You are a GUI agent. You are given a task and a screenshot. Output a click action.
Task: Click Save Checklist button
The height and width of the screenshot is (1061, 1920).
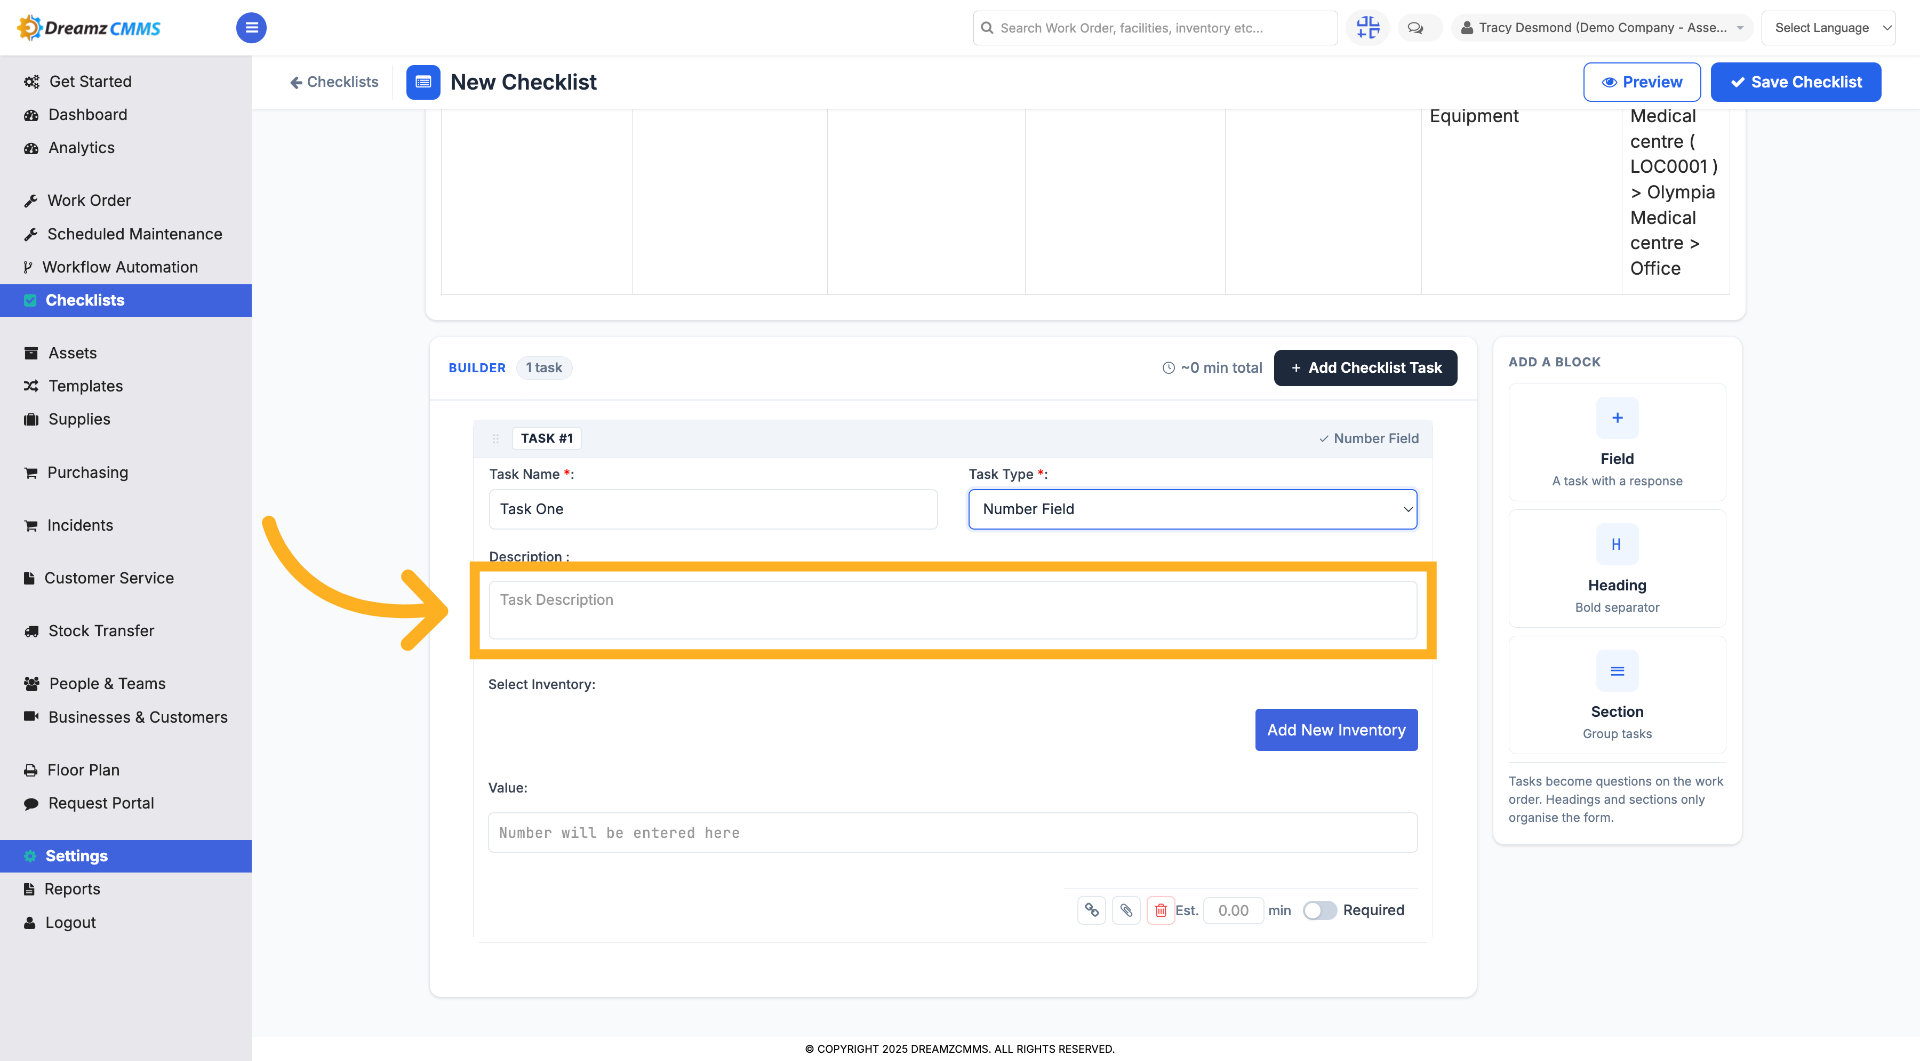click(x=1795, y=82)
